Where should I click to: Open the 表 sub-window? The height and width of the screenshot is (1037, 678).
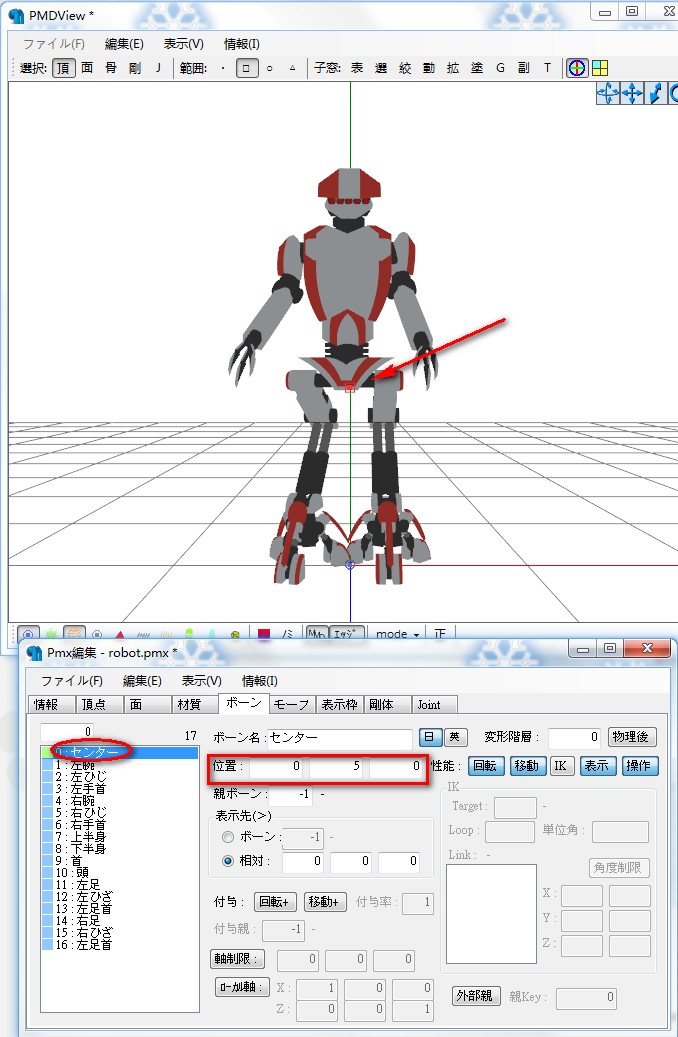[x=357, y=68]
